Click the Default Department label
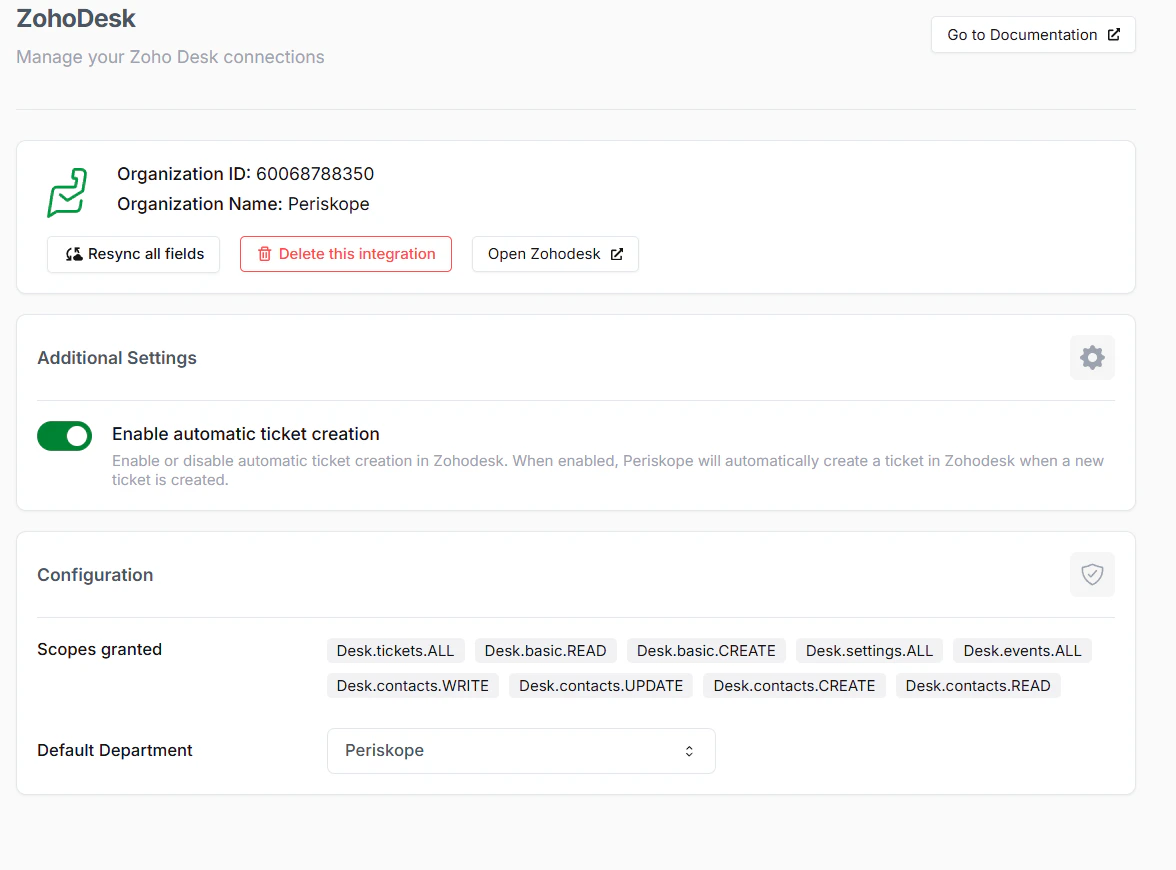 (x=115, y=751)
